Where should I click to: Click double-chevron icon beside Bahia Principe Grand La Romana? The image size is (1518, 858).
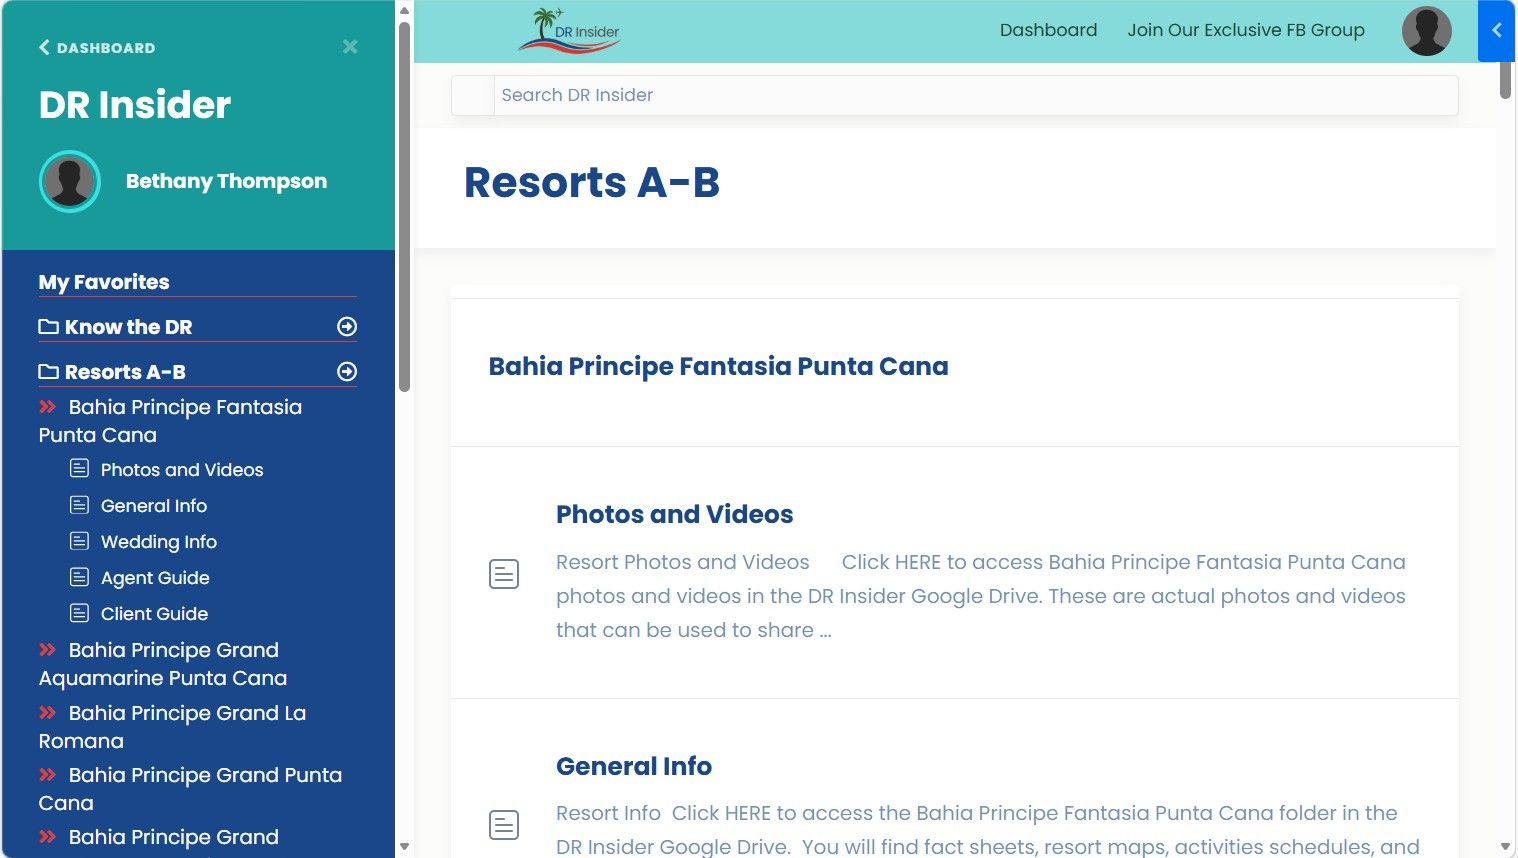click(48, 712)
